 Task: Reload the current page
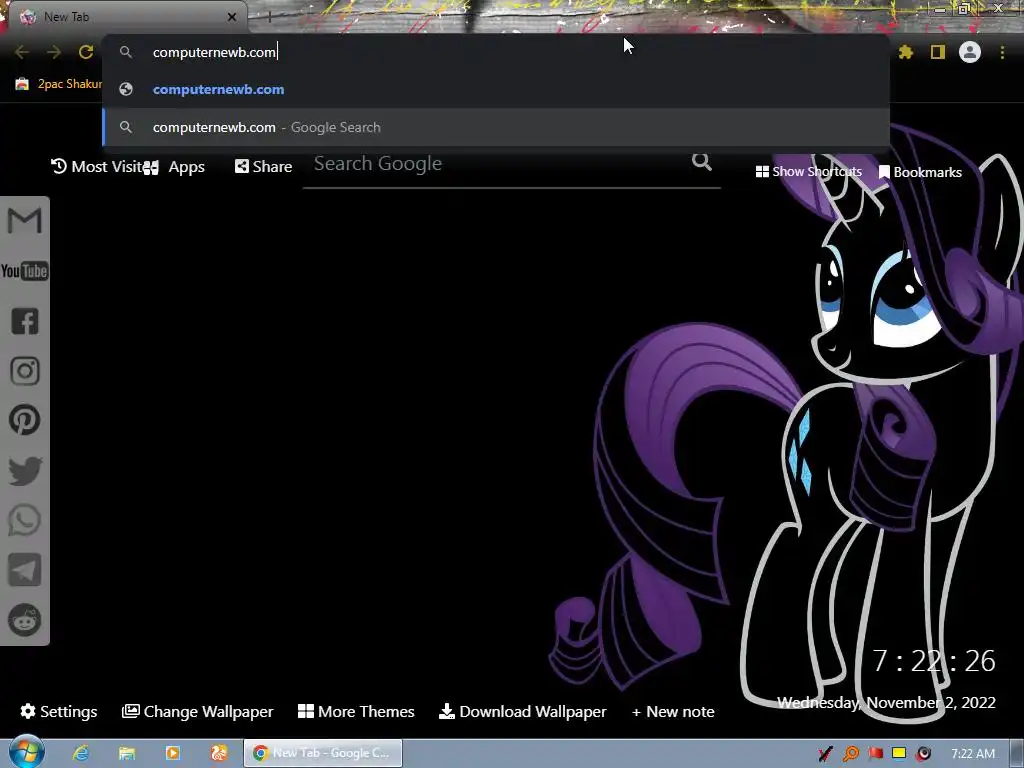(x=86, y=52)
